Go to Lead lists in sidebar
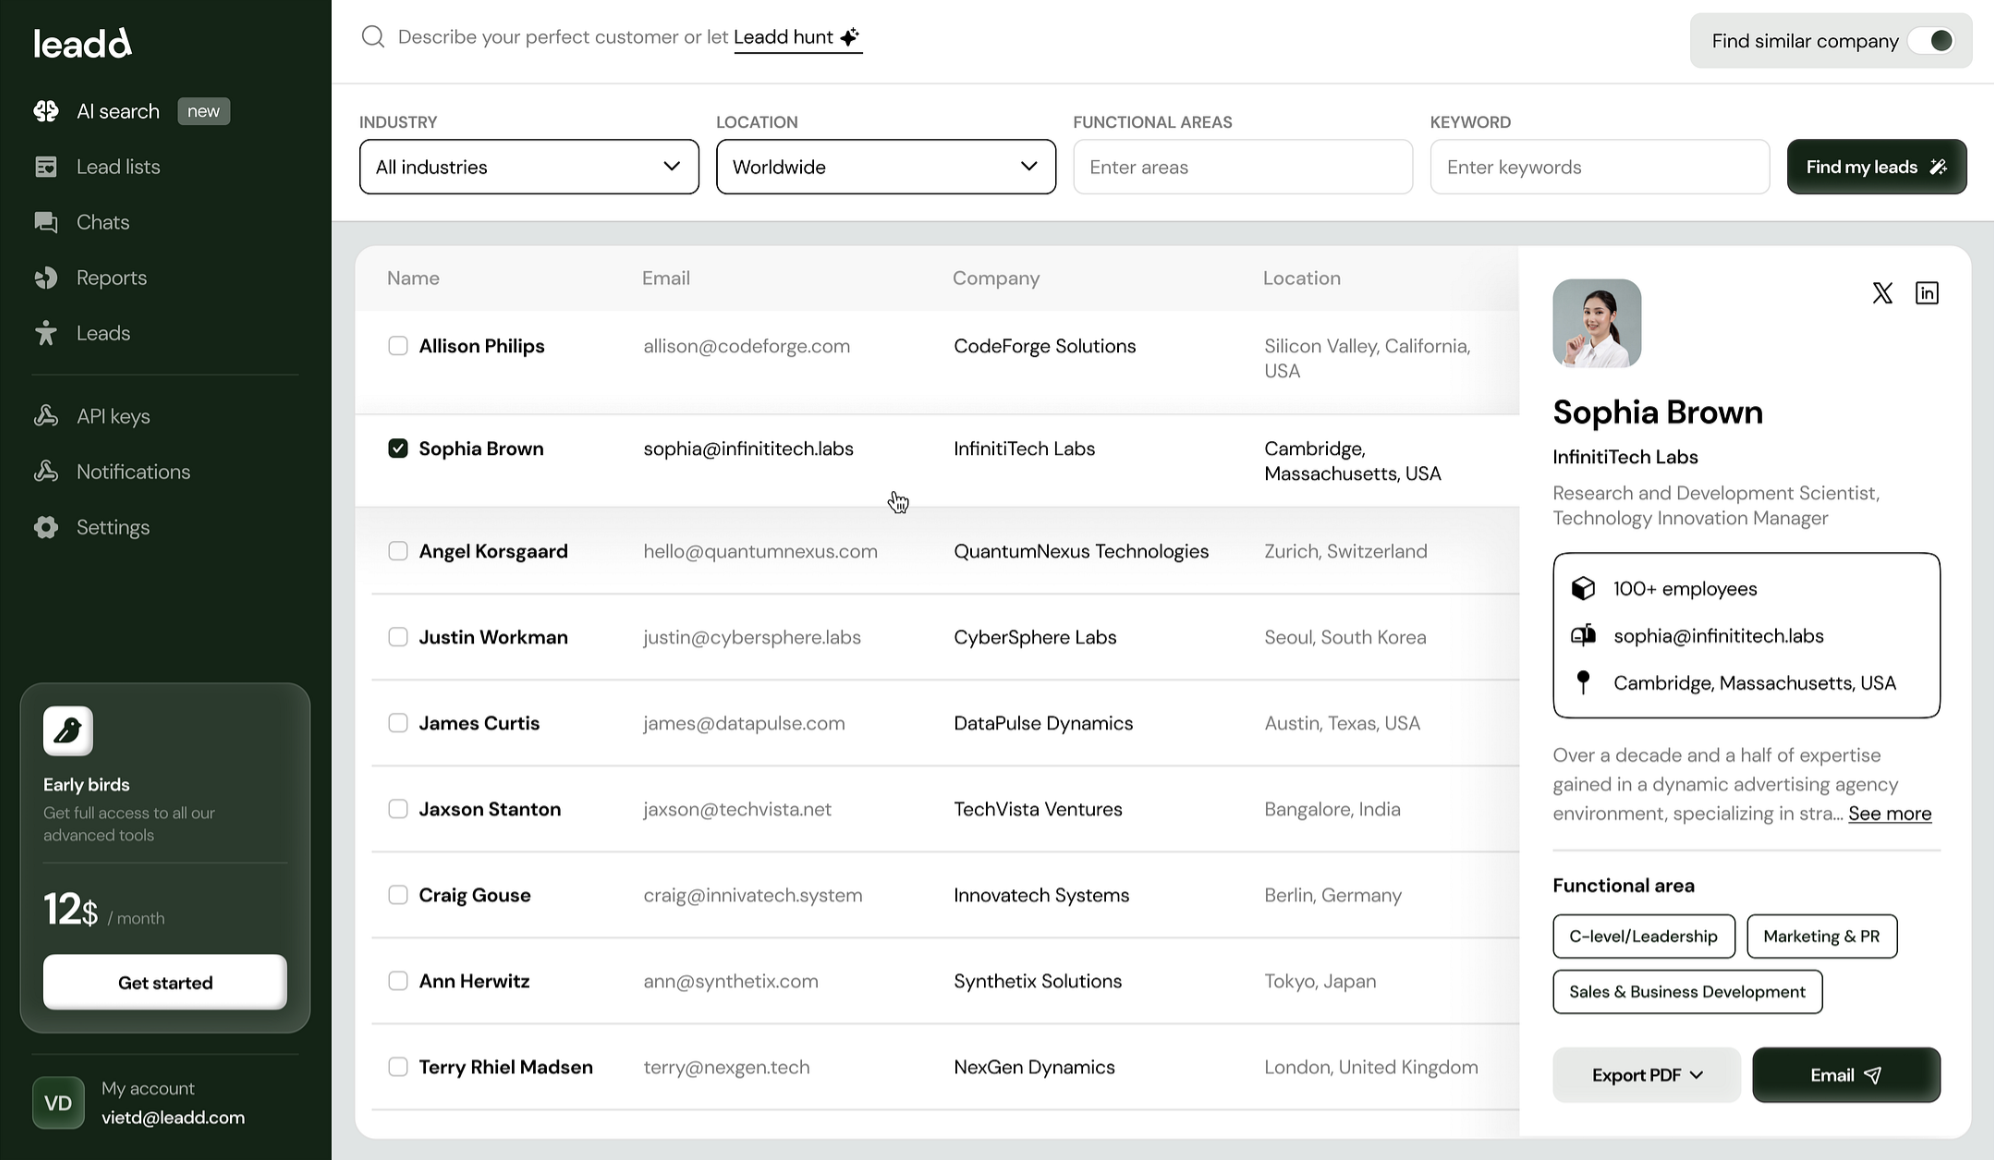 [x=118, y=167]
